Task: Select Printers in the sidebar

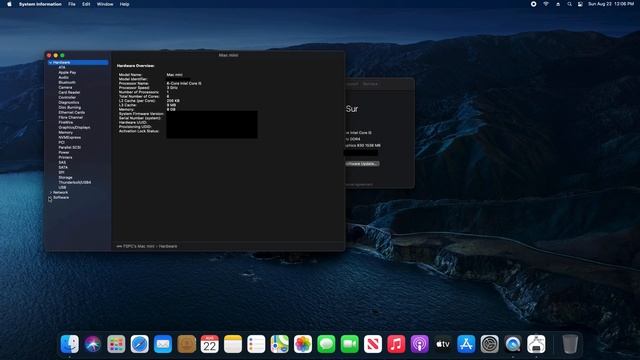Action: pos(65,157)
